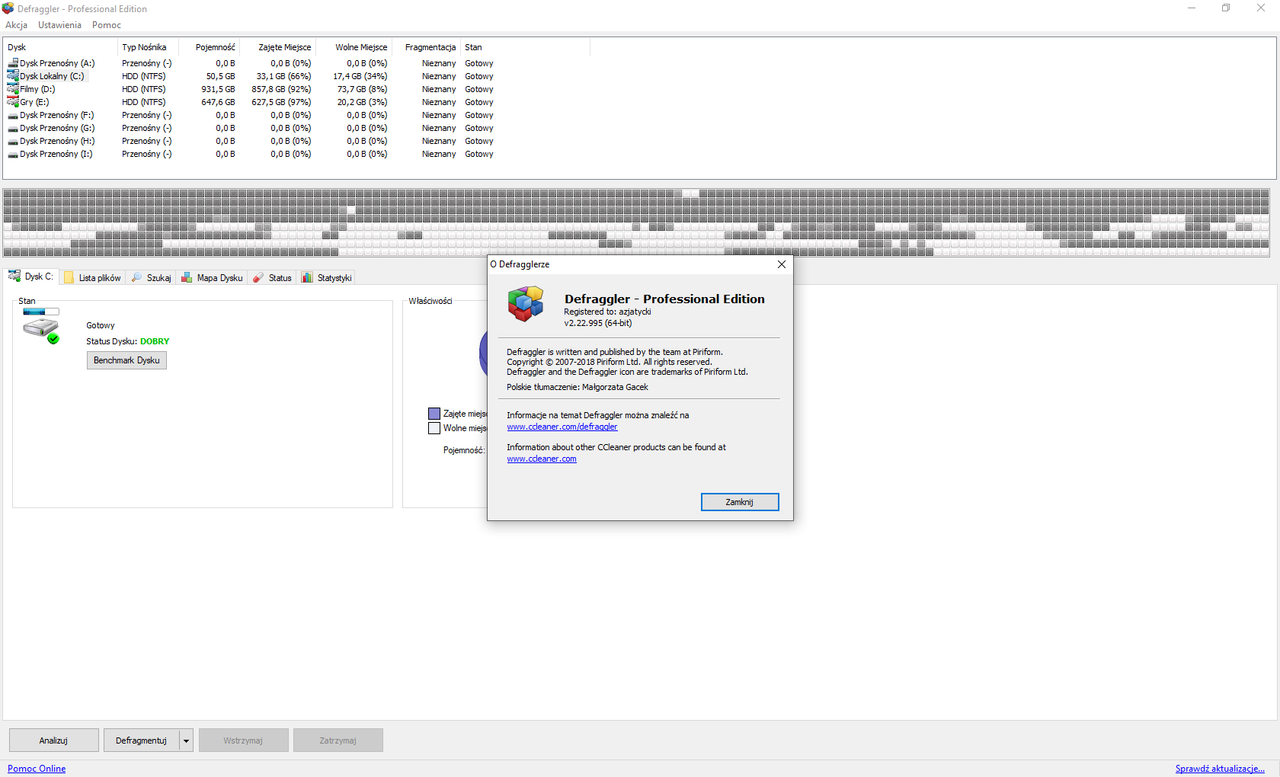Click the pill icon on Status tab

click(x=258, y=277)
